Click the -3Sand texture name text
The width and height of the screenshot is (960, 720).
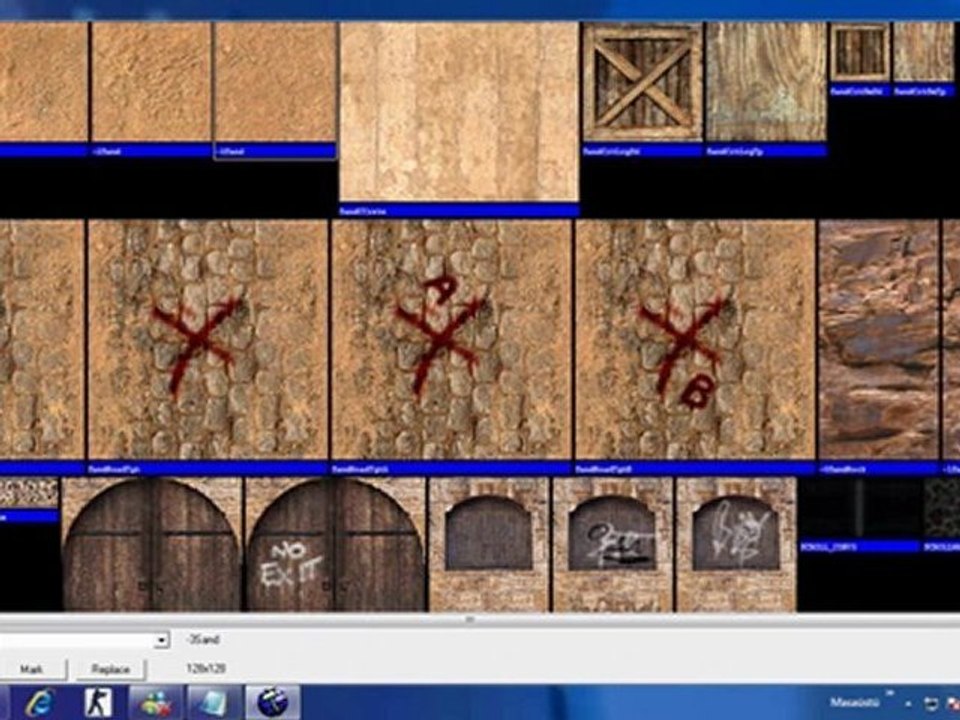[203, 640]
